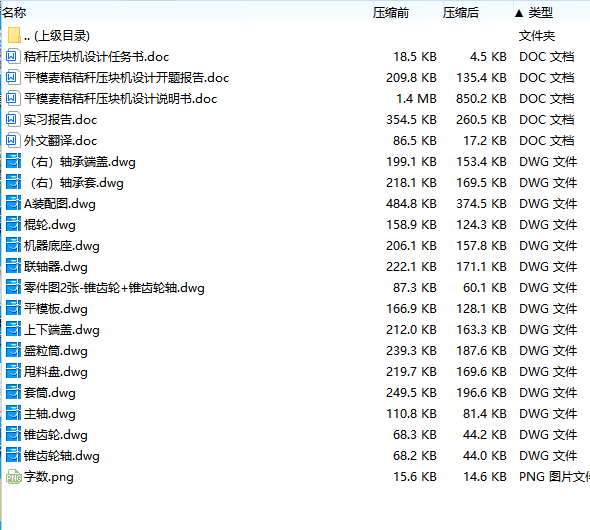The height and width of the screenshot is (530, 590).
Task: Select file 平模麦秸秸秆压块机设计开题报告.doc
Action: click(126, 78)
